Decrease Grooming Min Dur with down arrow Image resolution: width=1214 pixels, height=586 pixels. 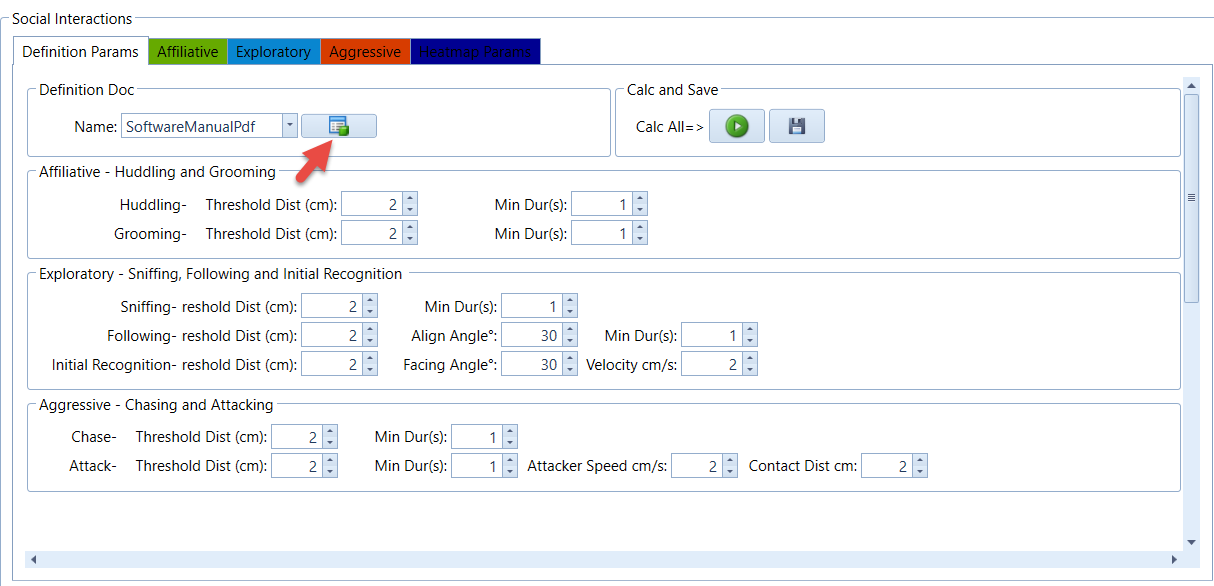[x=640, y=239]
